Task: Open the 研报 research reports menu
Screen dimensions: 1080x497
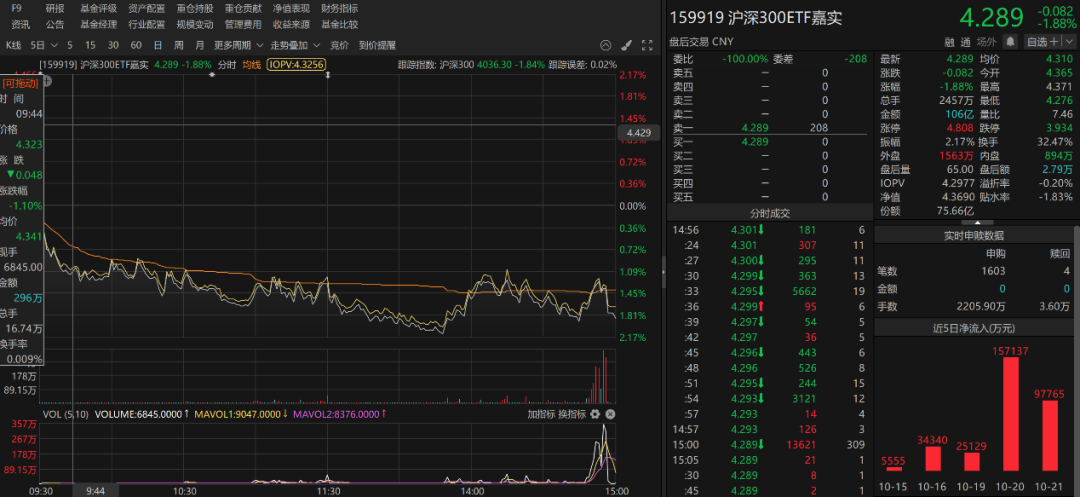Action: coord(55,9)
